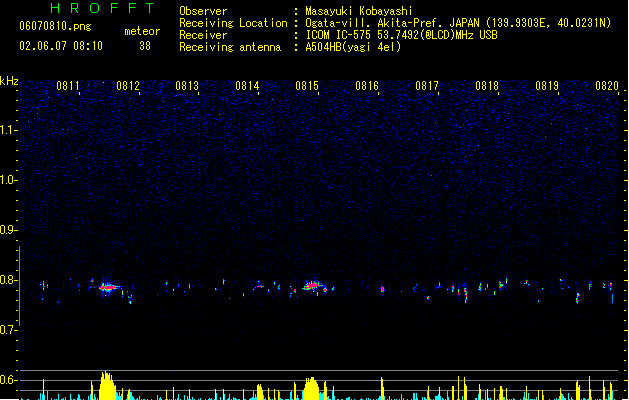The width and height of the screenshot is (629, 400).
Task: Click the Receiving antenna label
Action: click(x=230, y=47)
